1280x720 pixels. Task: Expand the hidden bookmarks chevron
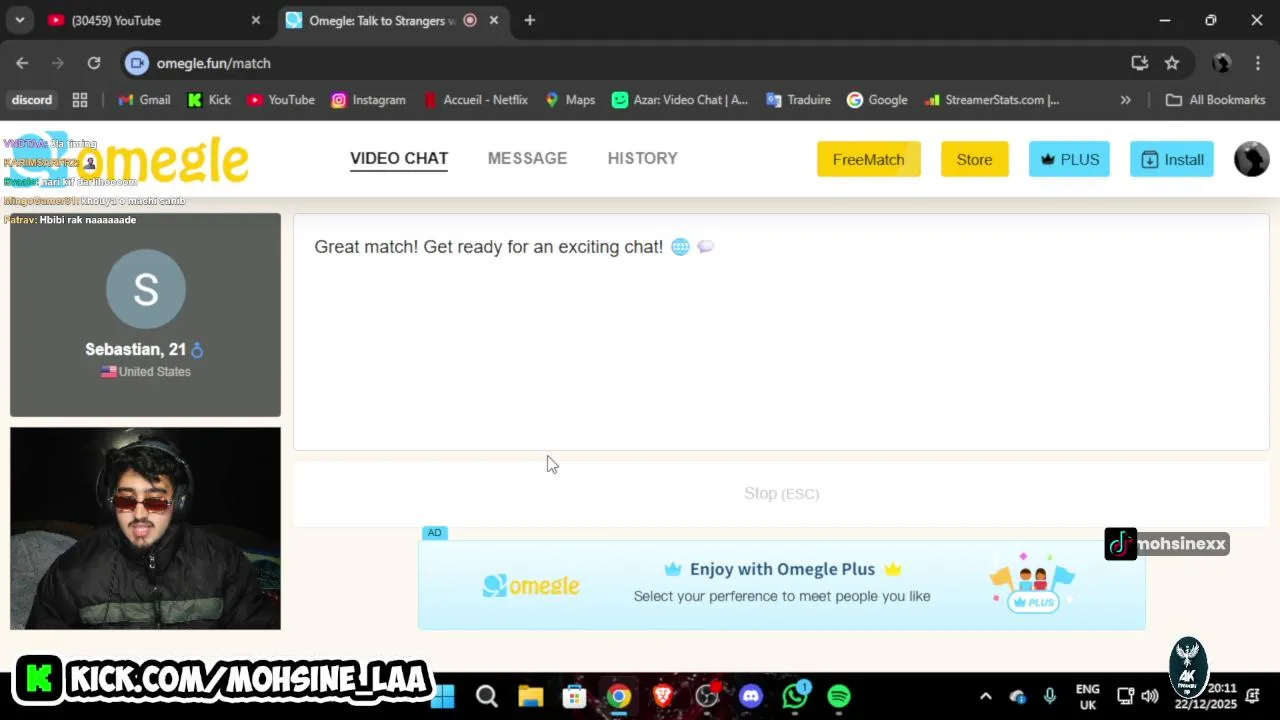[x=1125, y=100]
